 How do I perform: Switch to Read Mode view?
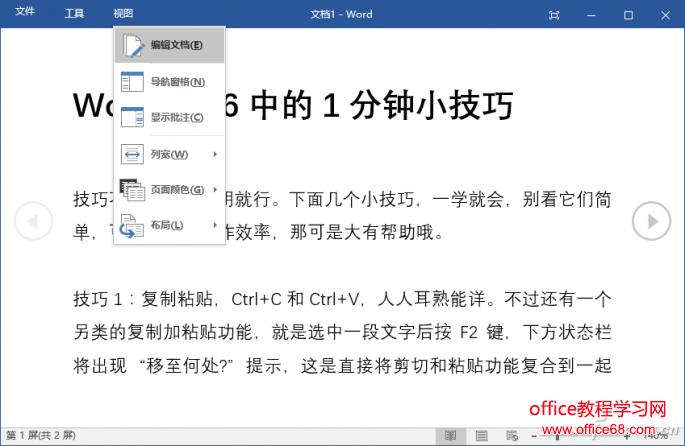click(x=450, y=436)
